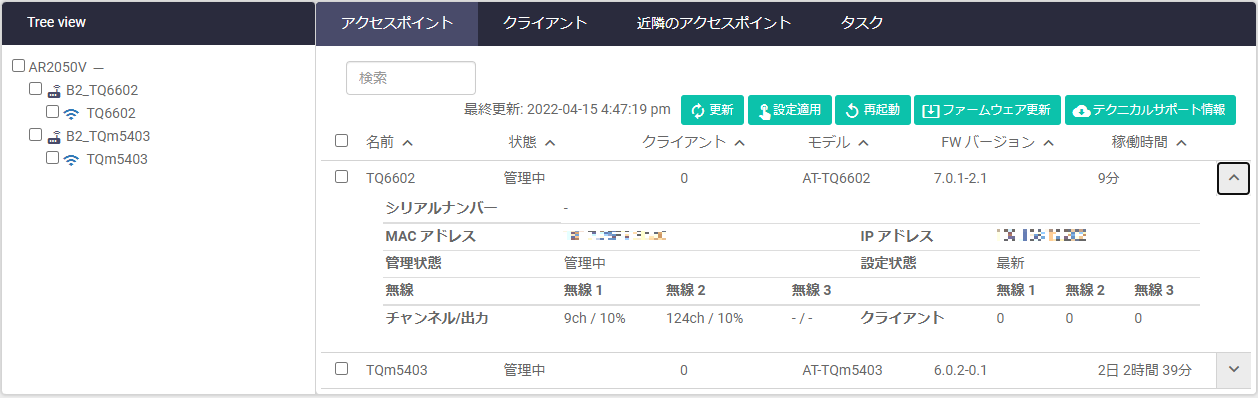Focus the 検索 search field
Screen dimensions: 1258x398
(x=411, y=78)
